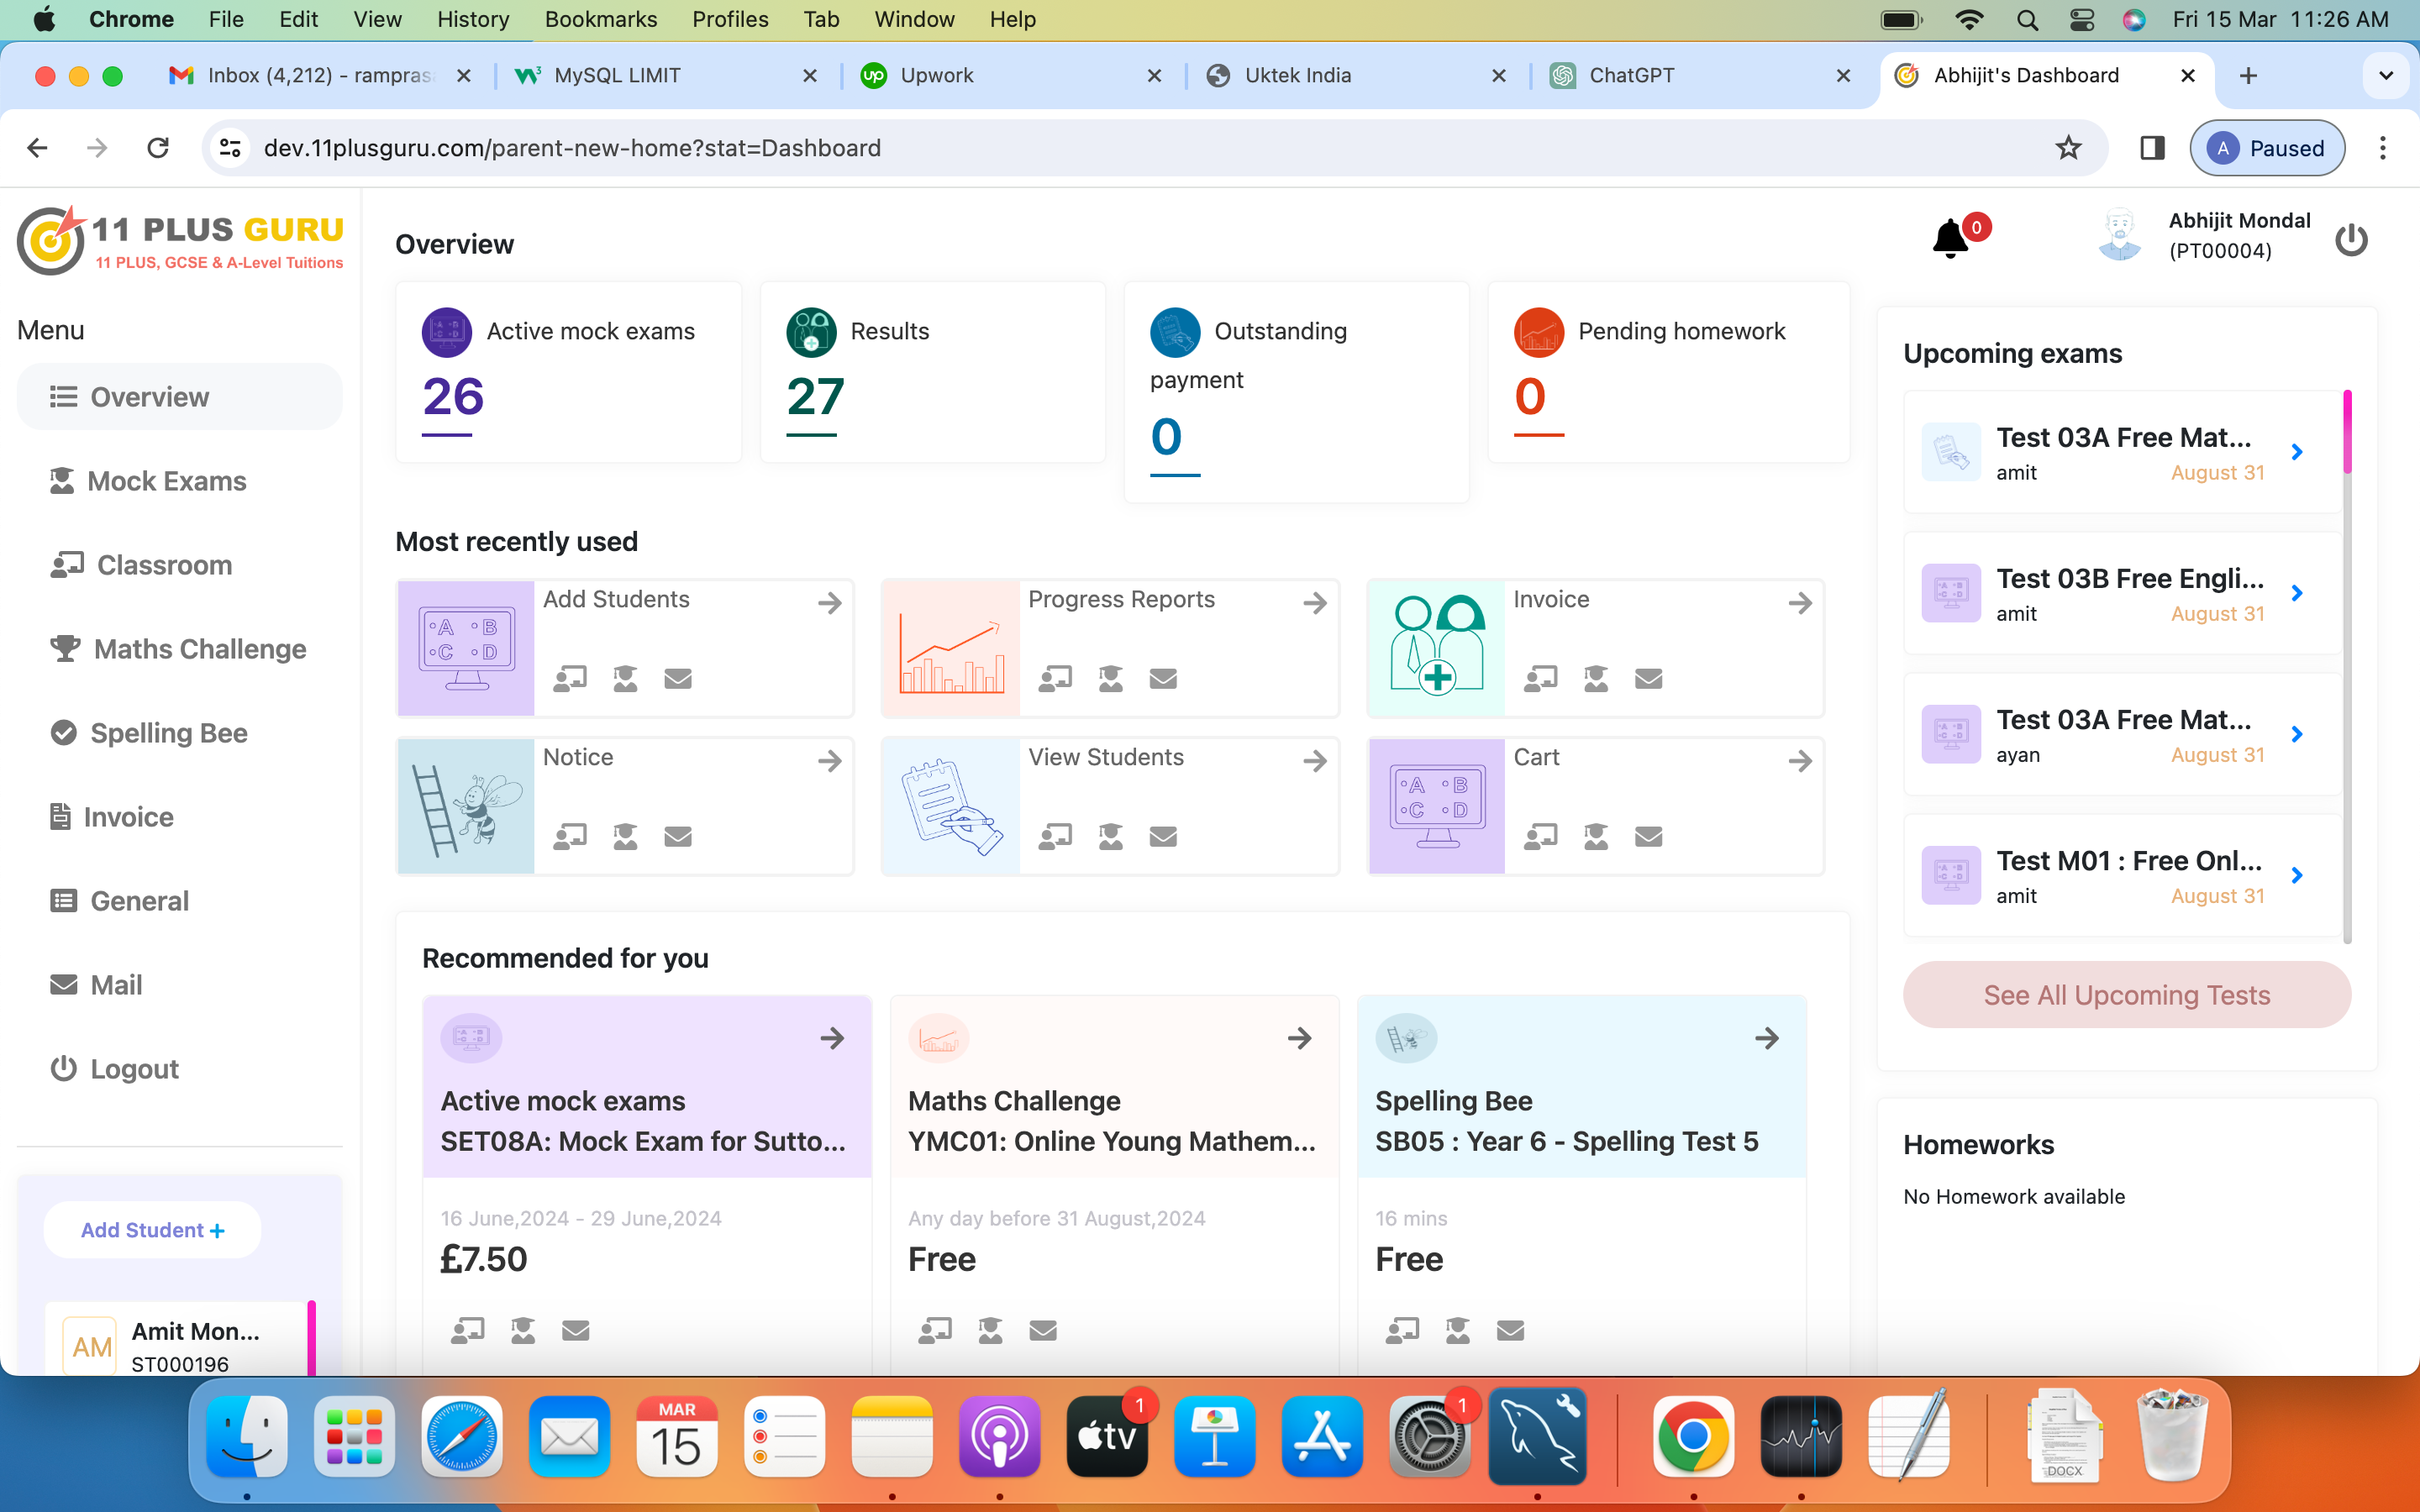Image resolution: width=2420 pixels, height=1512 pixels.
Task: Click the power icon beside Abhijit Mondal
Action: [2351, 239]
